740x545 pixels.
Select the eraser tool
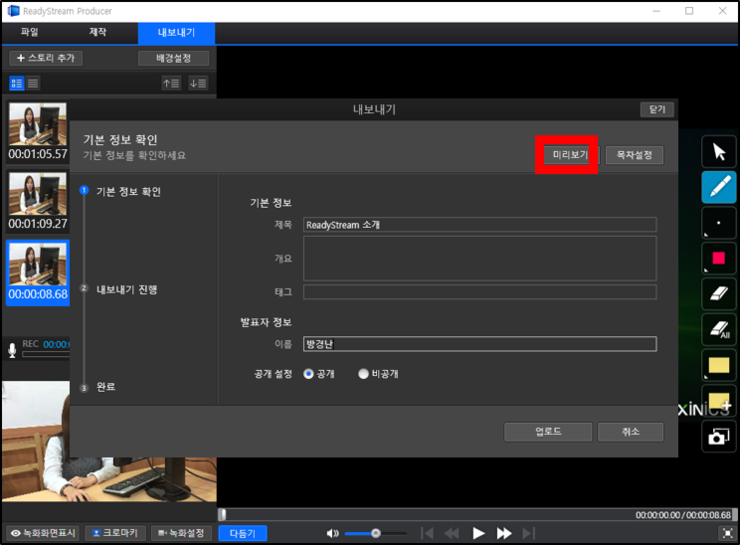[719, 293]
